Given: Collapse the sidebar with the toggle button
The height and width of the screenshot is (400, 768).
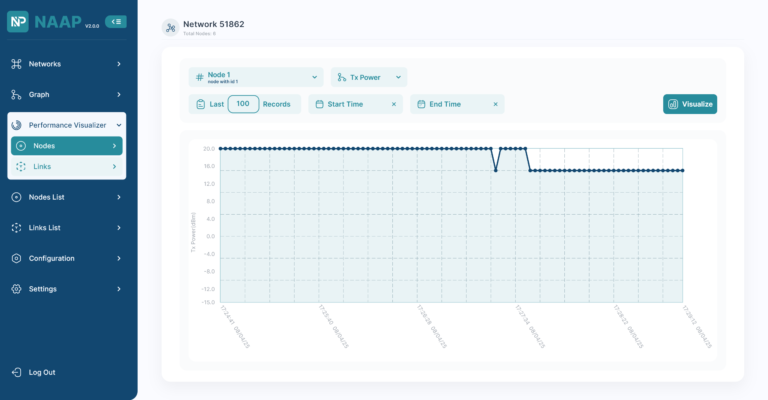Looking at the screenshot, I should click(116, 22).
